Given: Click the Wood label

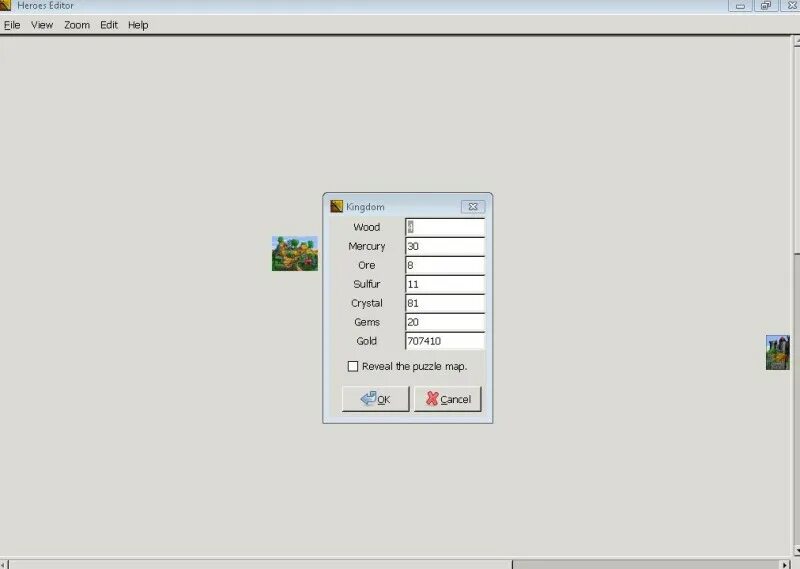Looking at the screenshot, I should 366,227.
